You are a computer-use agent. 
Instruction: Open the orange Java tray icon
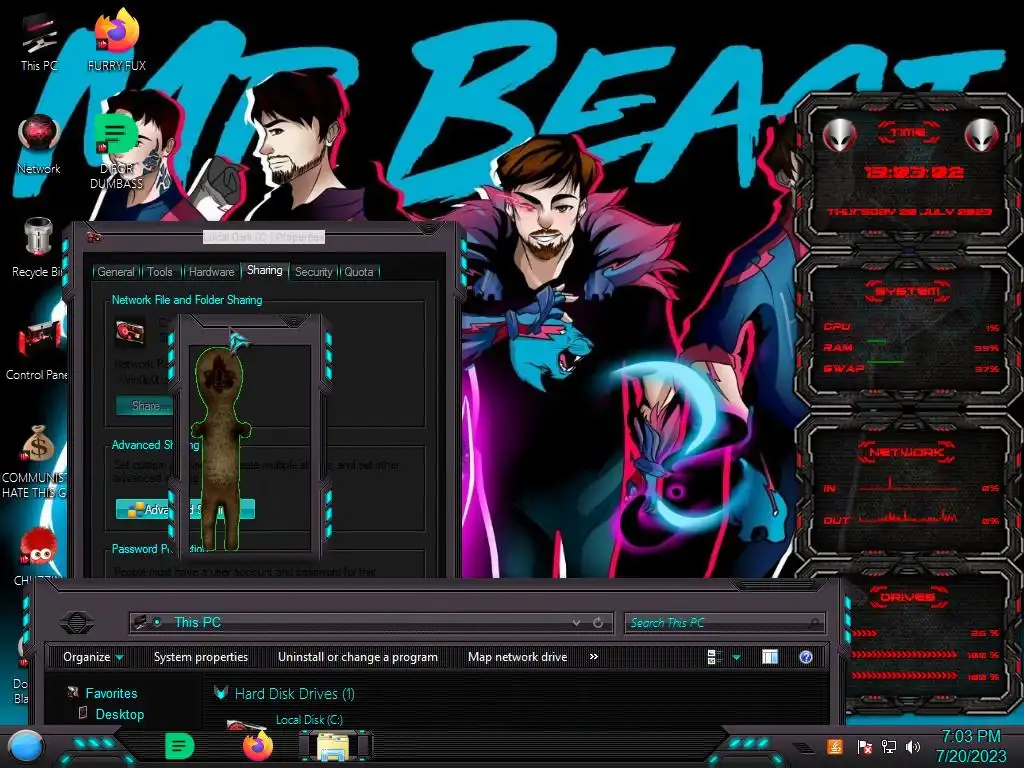click(835, 746)
